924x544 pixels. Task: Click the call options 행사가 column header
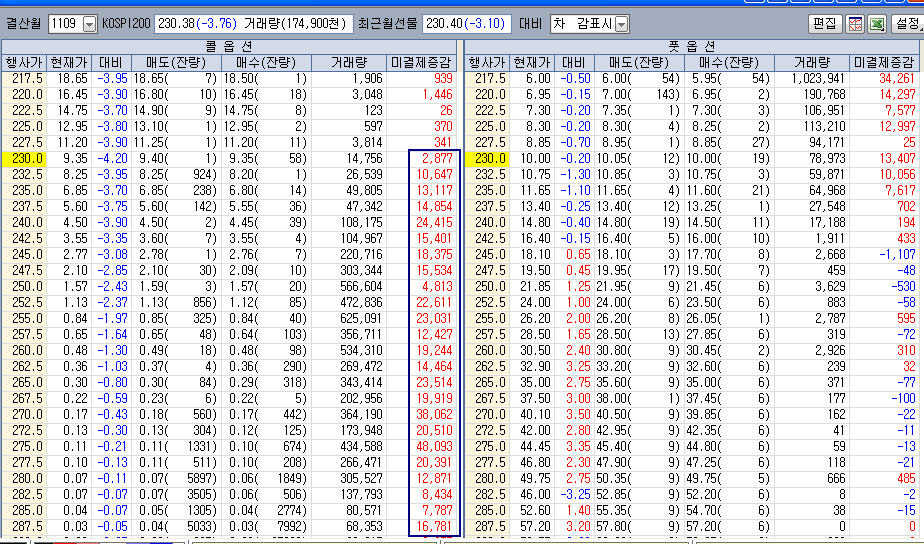(x=24, y=62)
